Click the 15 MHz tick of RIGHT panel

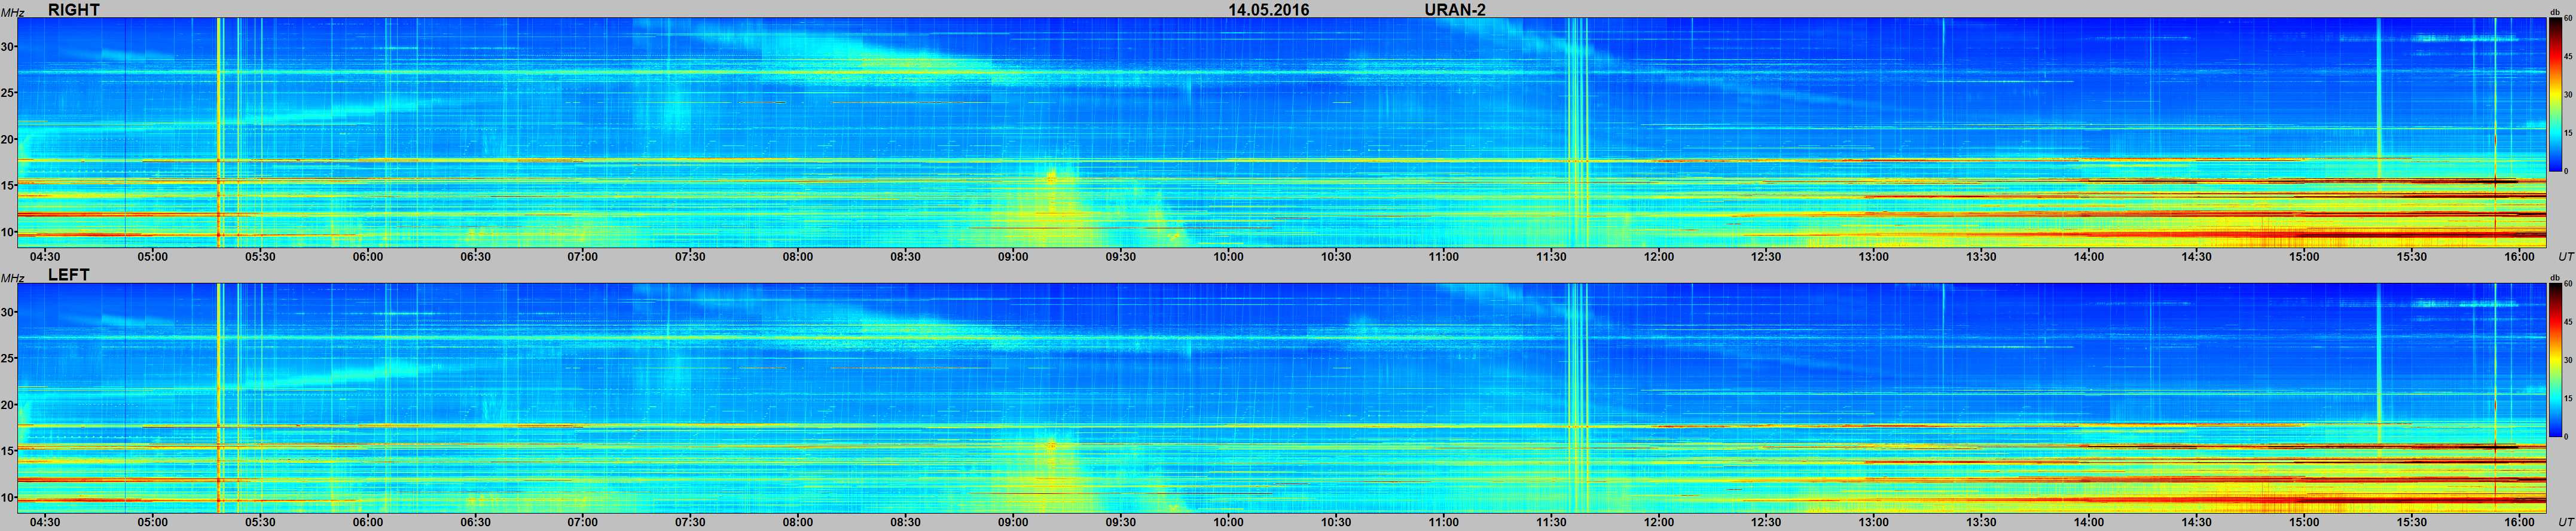coord(8,185)
